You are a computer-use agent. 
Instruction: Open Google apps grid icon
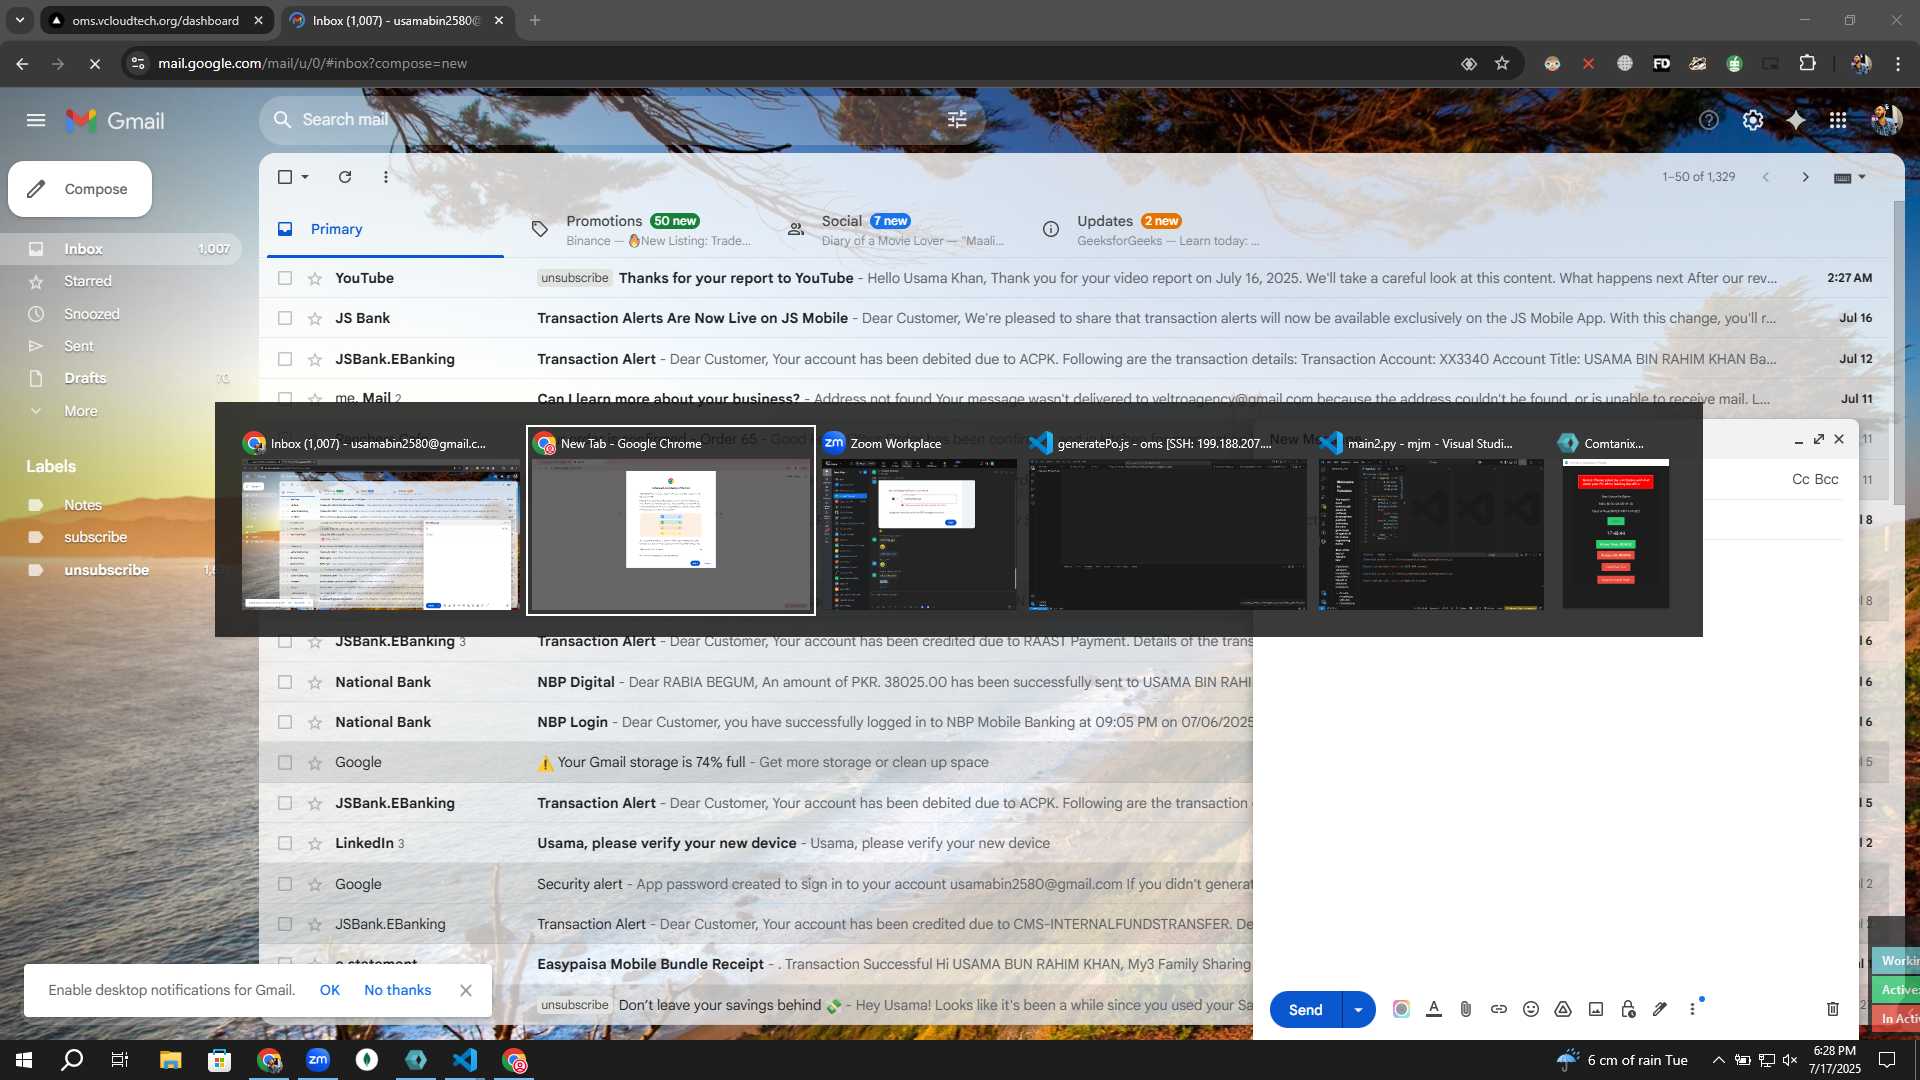point(1838,121)
